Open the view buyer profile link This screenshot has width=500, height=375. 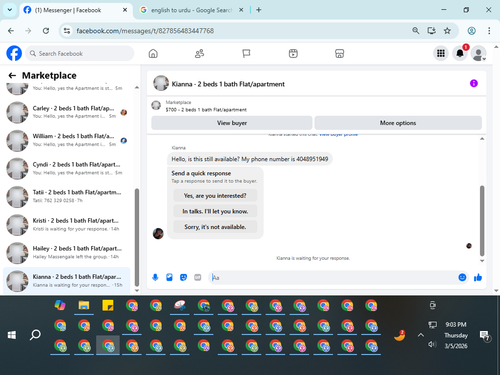[x=338, y=134]
